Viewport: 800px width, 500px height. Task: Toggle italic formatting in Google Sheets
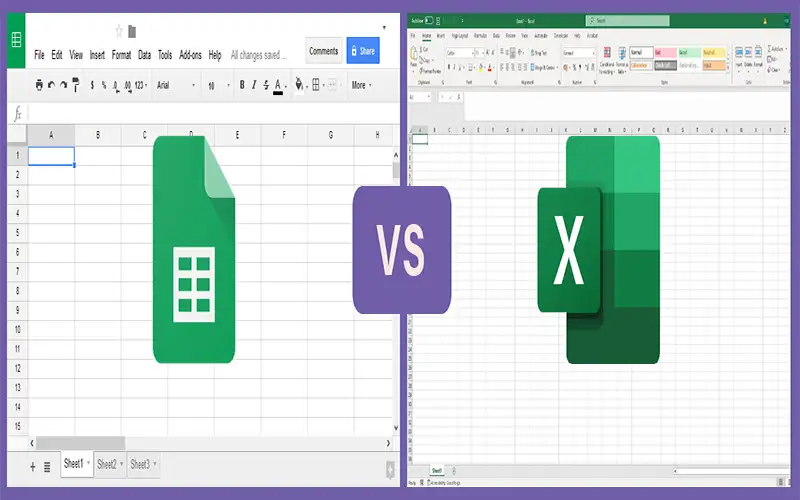pyautogui.click(x=254, y=86)
